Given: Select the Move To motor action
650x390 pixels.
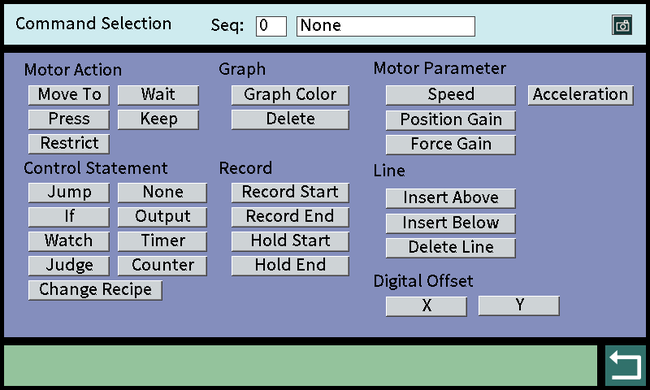Looking at the screenshot, I should click(x=69, y=95).
